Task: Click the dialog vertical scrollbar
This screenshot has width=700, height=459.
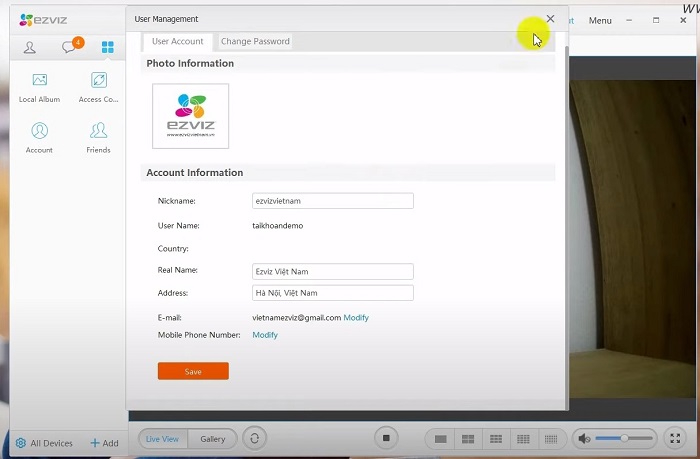Action: pyautogui.click(x=567, y=228)
